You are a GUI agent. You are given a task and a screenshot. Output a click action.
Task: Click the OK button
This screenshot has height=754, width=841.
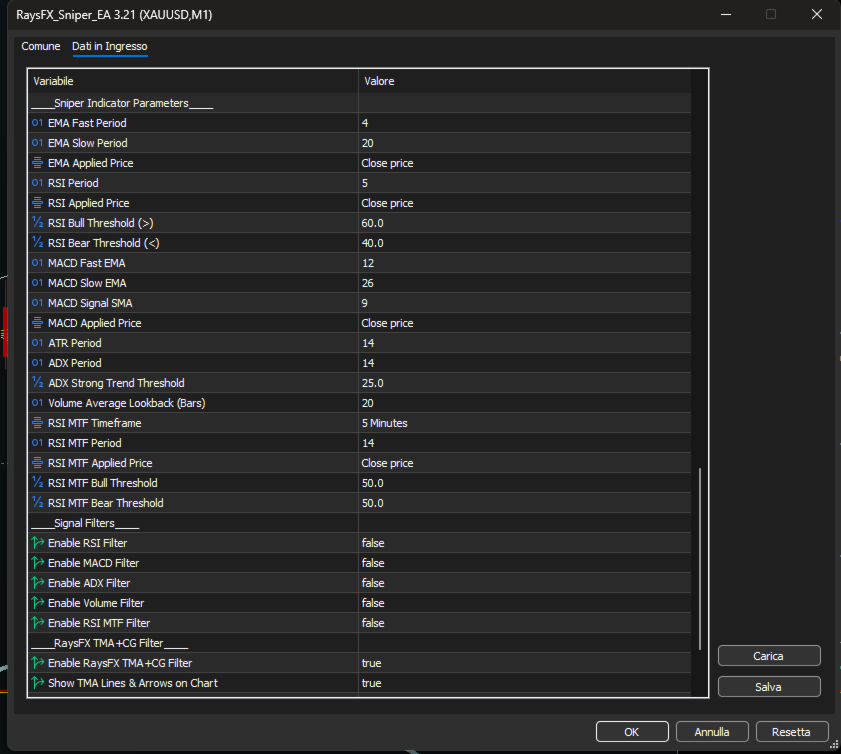tap(632, 731)
